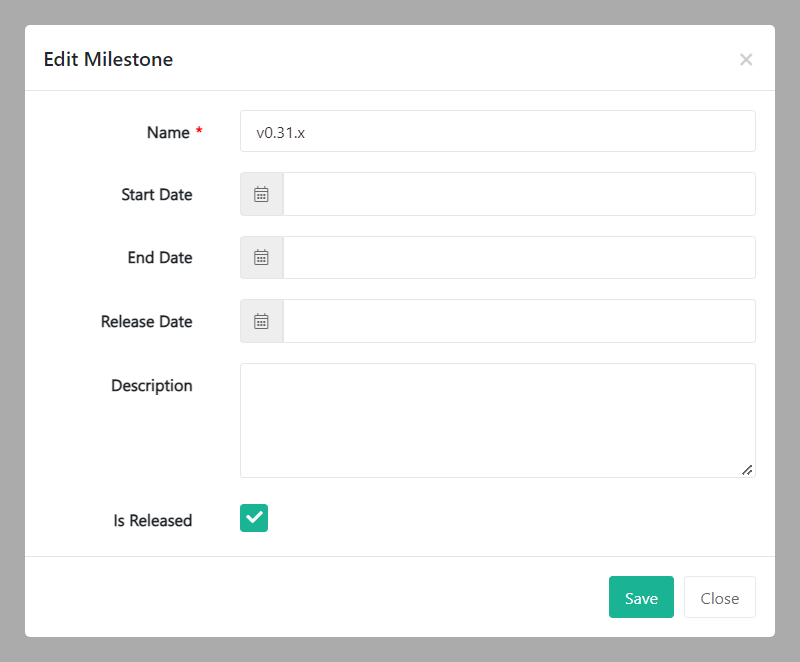This screenshot has width=800, height=662.
Task: Place cursor in Release Date field
Action: 518,321
